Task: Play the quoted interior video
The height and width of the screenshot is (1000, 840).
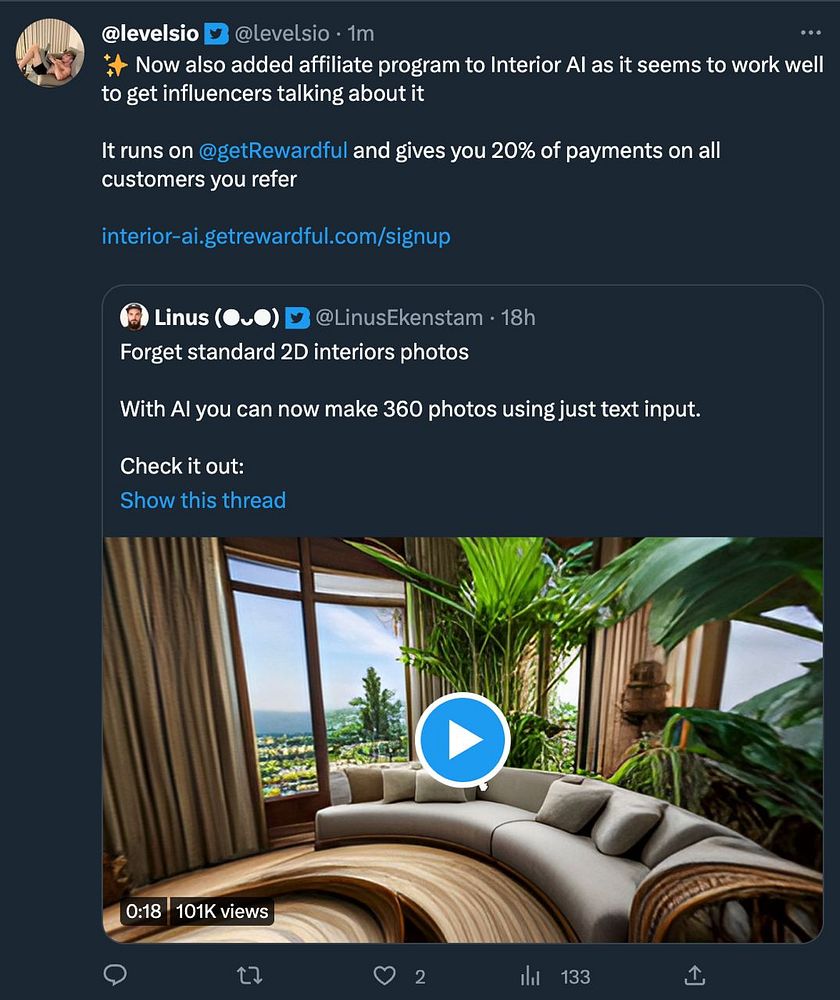Action: coord(462,739)
